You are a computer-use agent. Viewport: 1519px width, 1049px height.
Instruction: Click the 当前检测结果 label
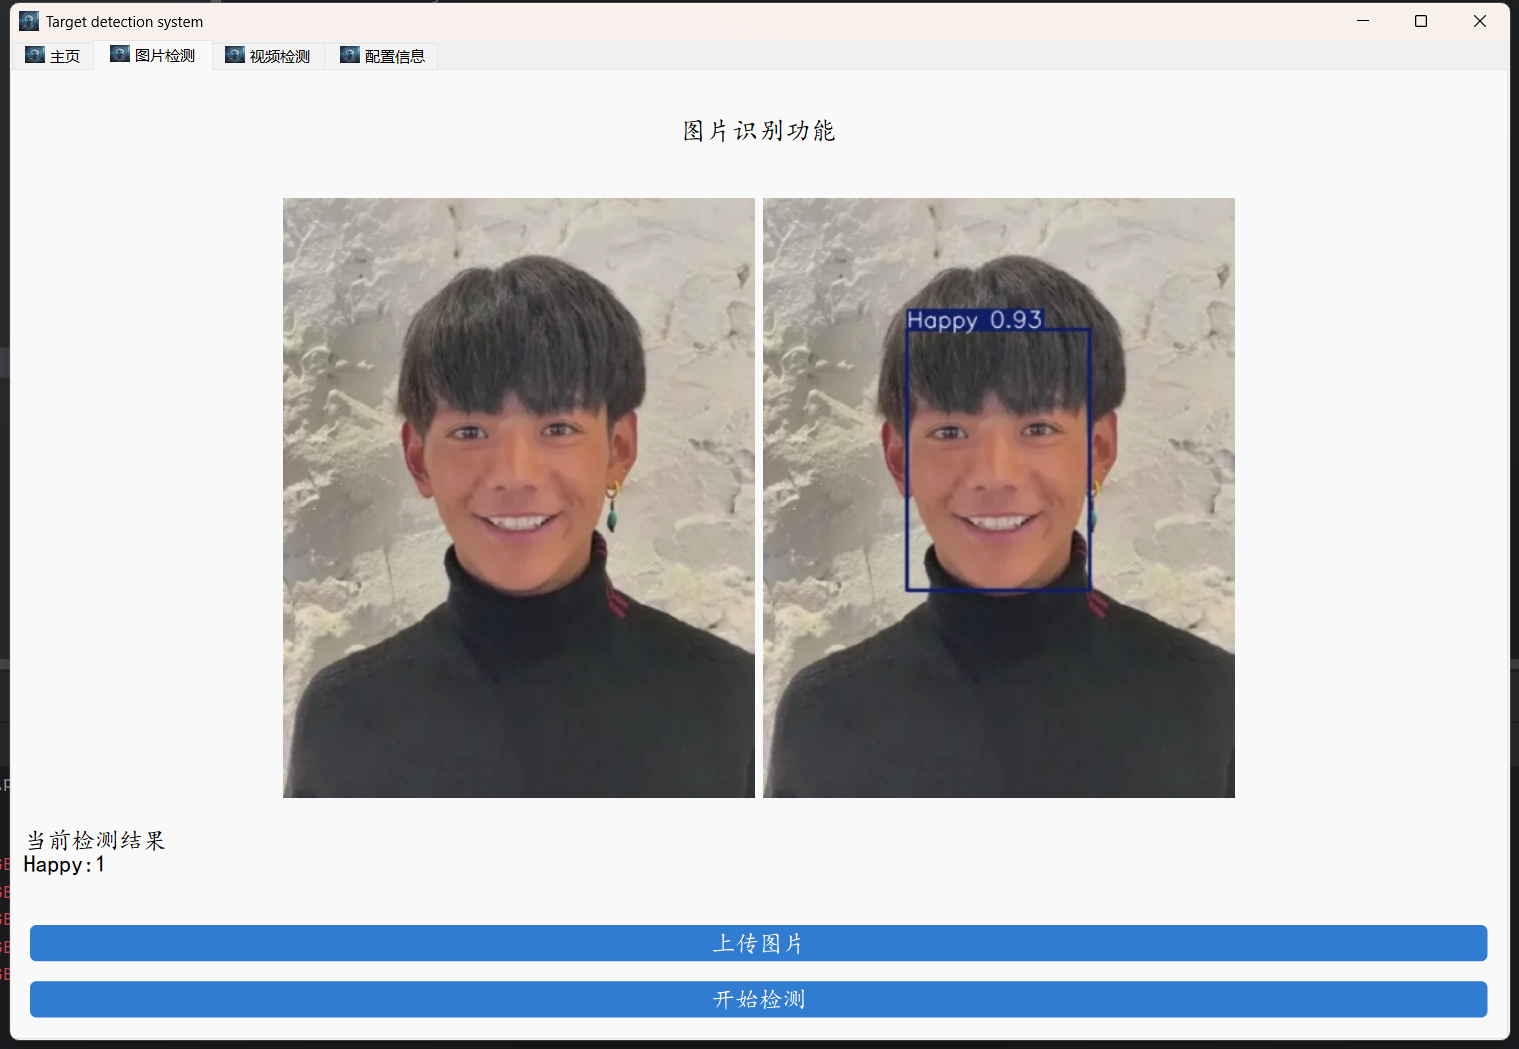point(95,840)
